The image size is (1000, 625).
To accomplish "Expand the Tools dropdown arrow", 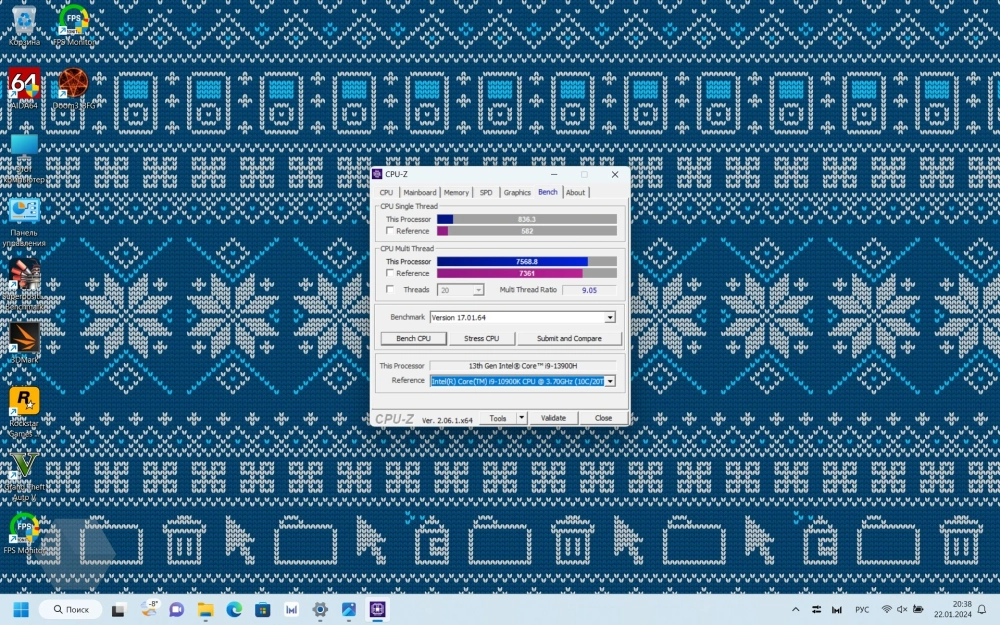I will click(521, 418).
